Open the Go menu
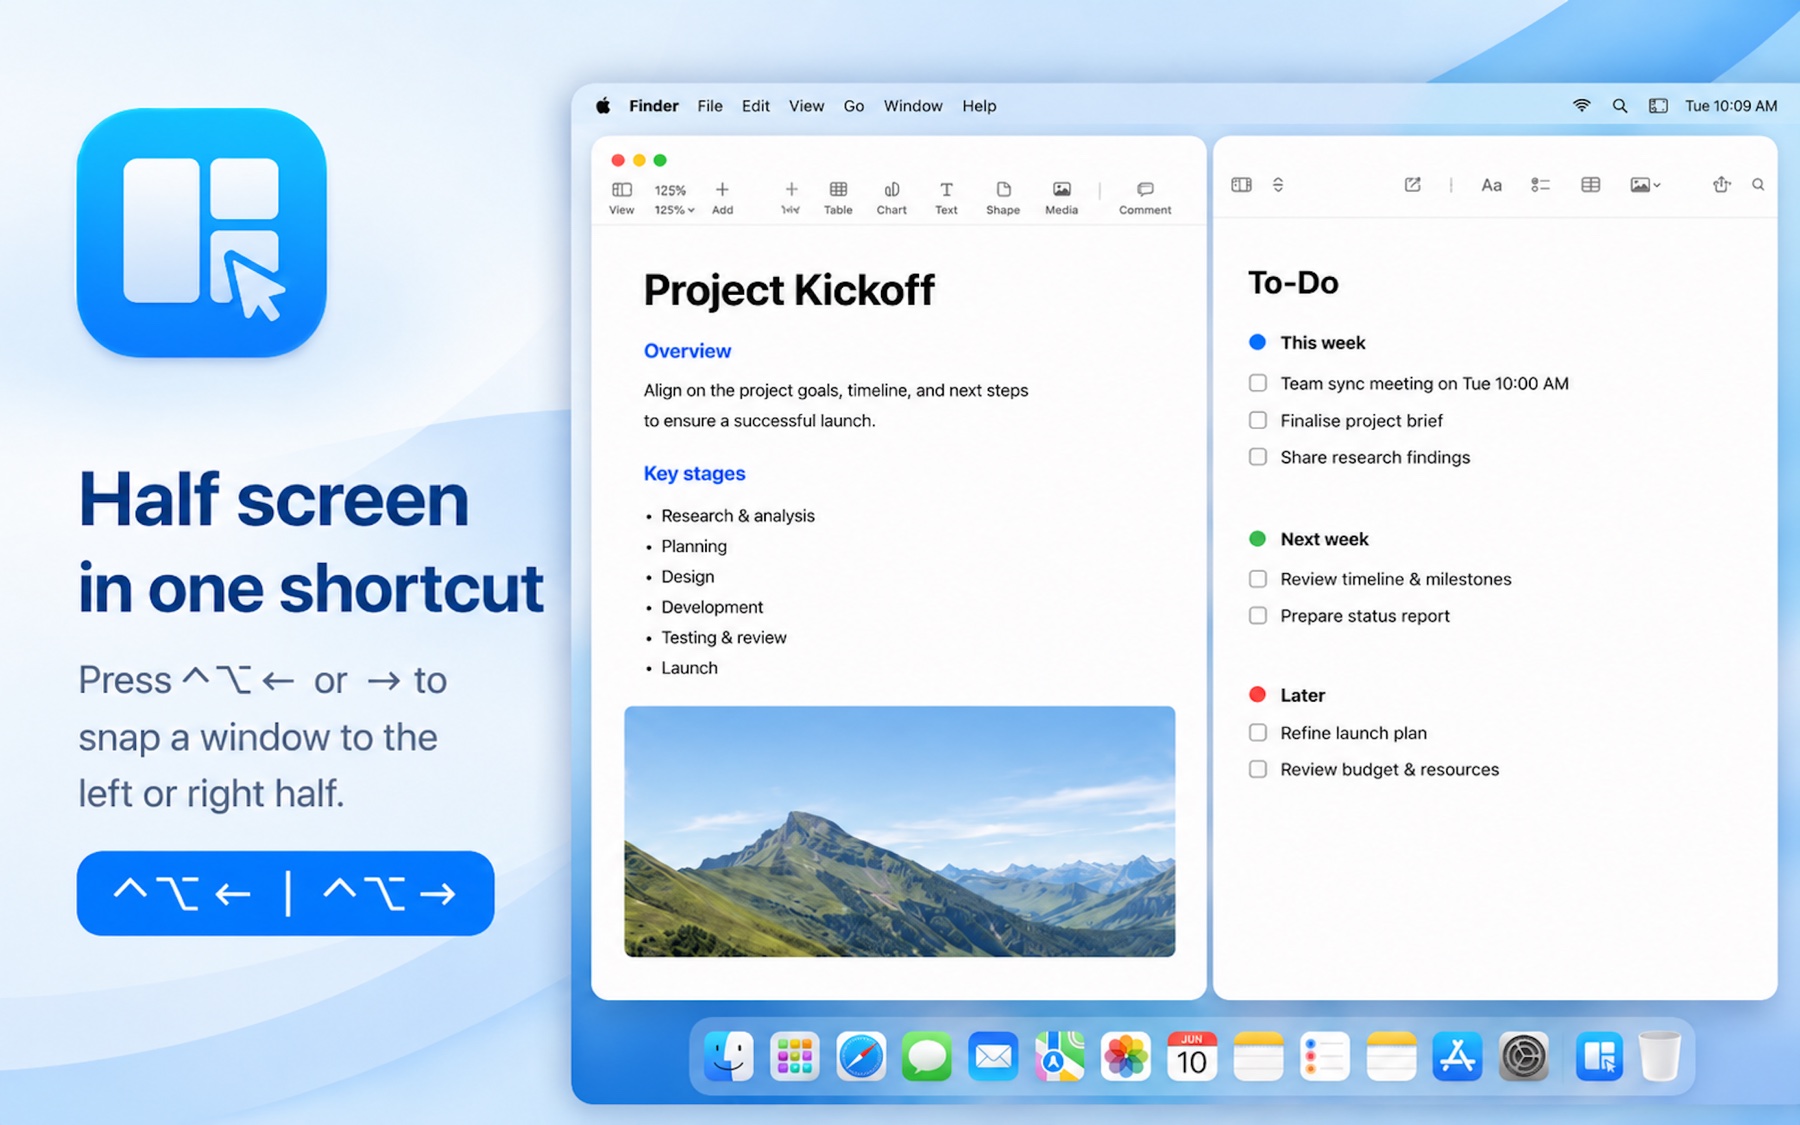This screenshot has width=1800, height=1125. 854,106
